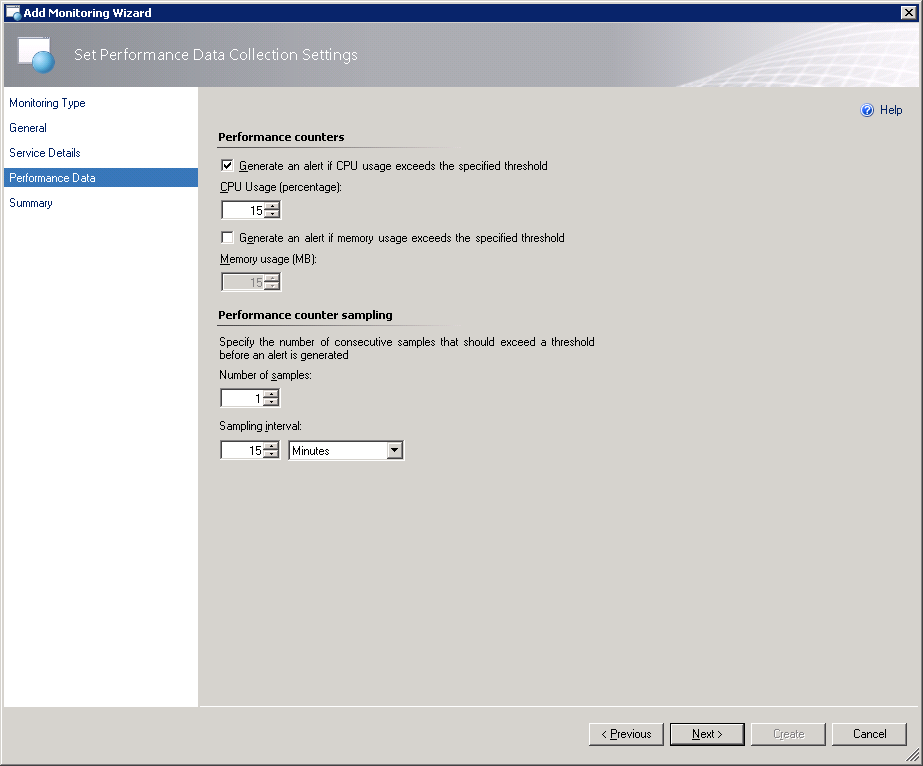Increase Sampling interval value with up arrow

(x=271, y=446)
